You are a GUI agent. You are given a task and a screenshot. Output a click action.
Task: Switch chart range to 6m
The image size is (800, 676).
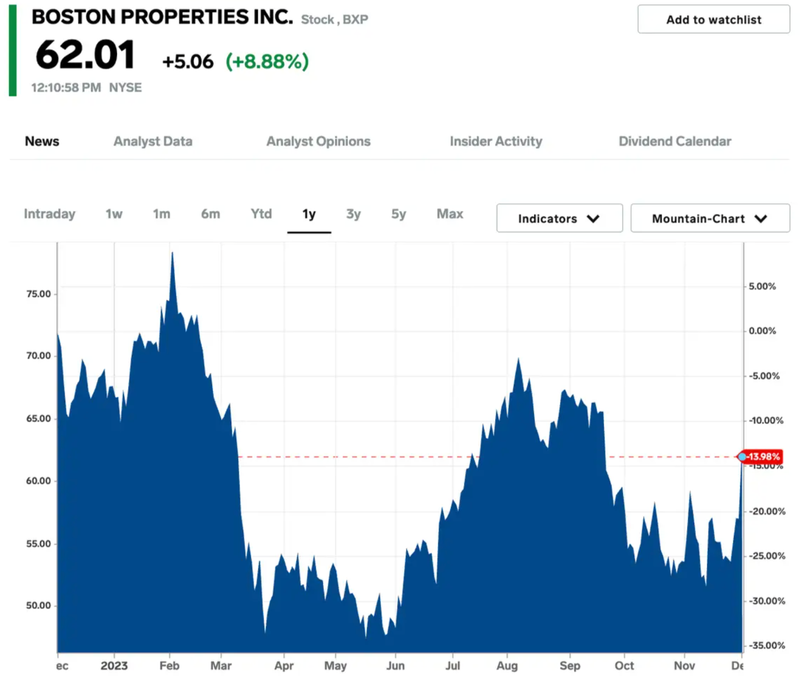210,214
